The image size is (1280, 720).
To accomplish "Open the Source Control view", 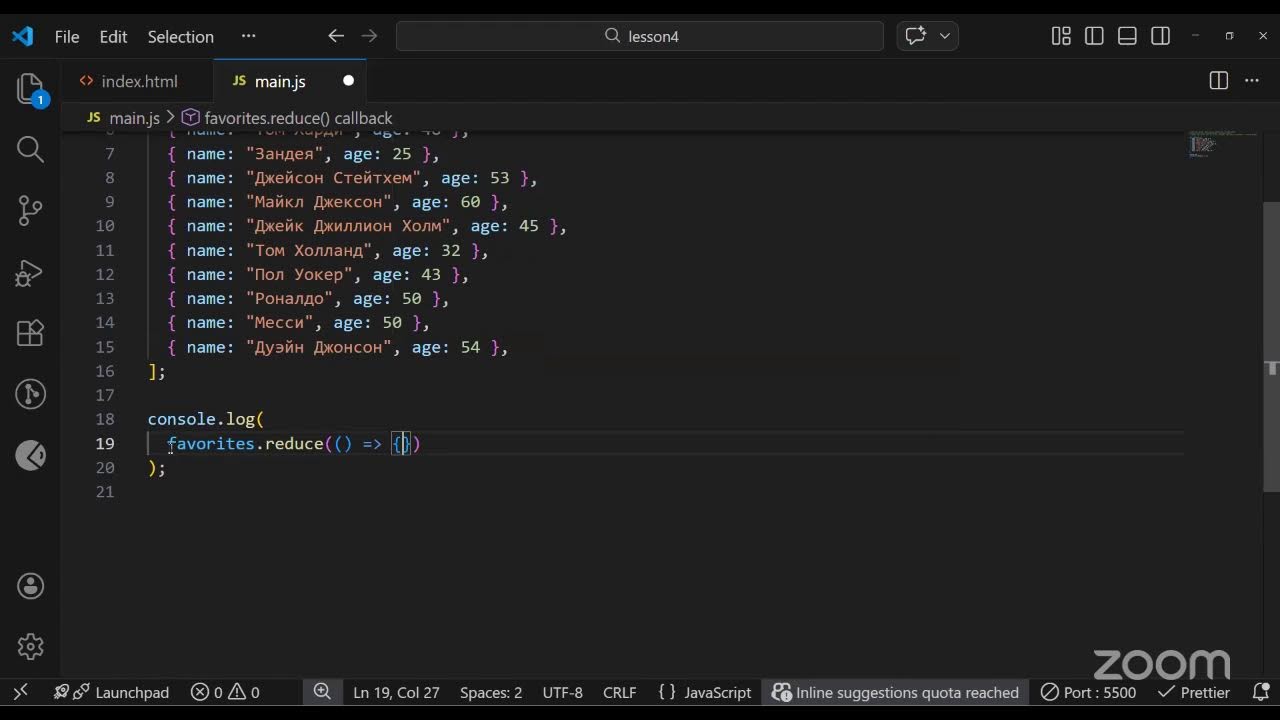I will (x=31, y=210).
